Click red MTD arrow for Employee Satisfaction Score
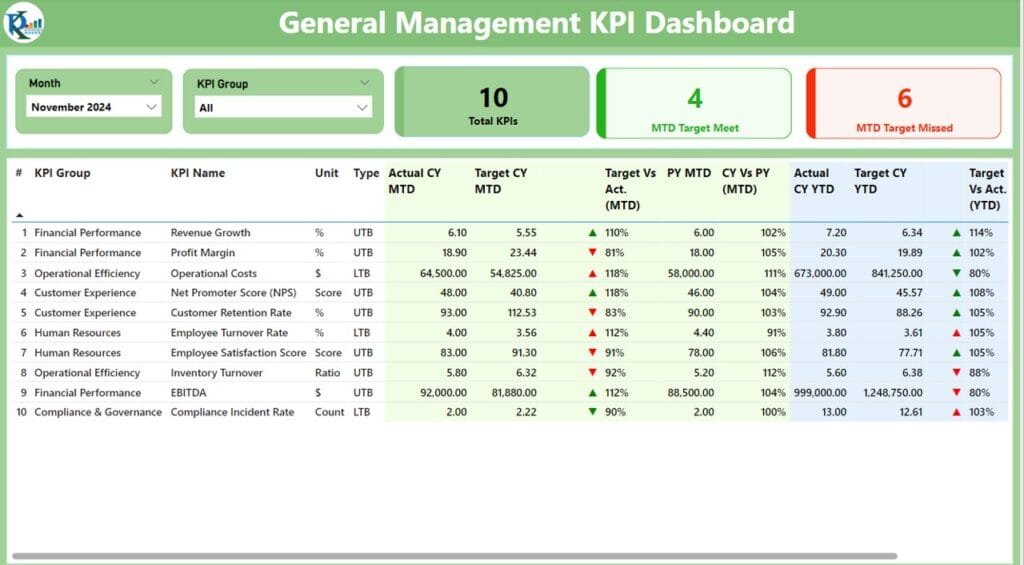The image size is (1024, 565). (592, 352)
